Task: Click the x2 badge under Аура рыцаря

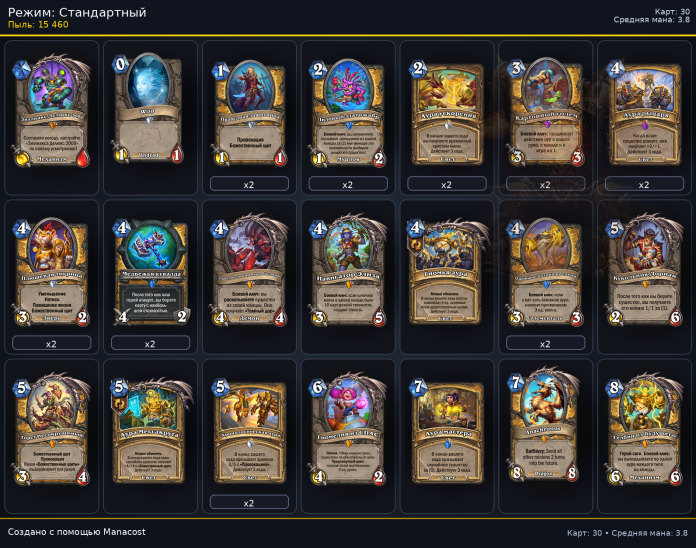Action: coord(644,184)
